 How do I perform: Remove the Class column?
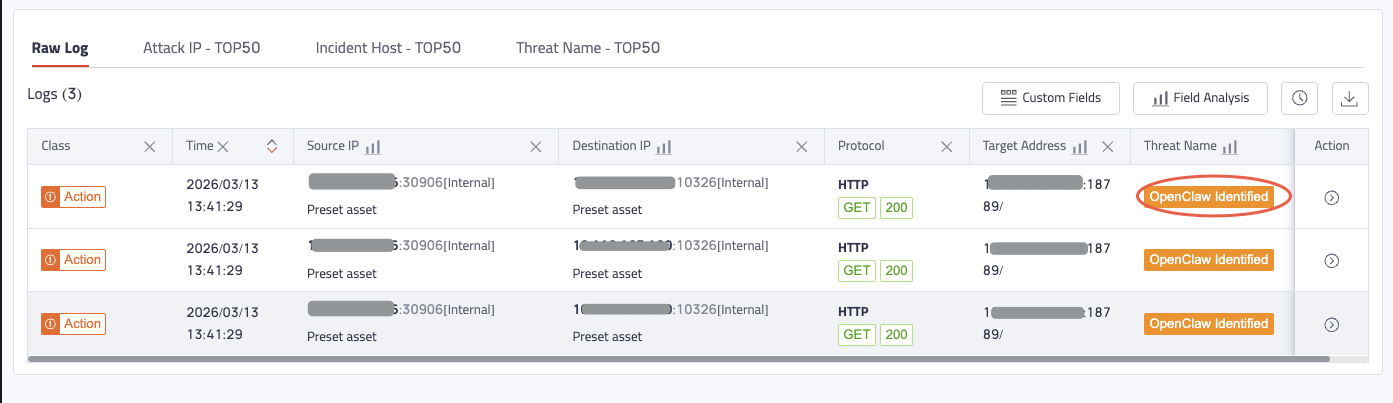tap(150, 147)
